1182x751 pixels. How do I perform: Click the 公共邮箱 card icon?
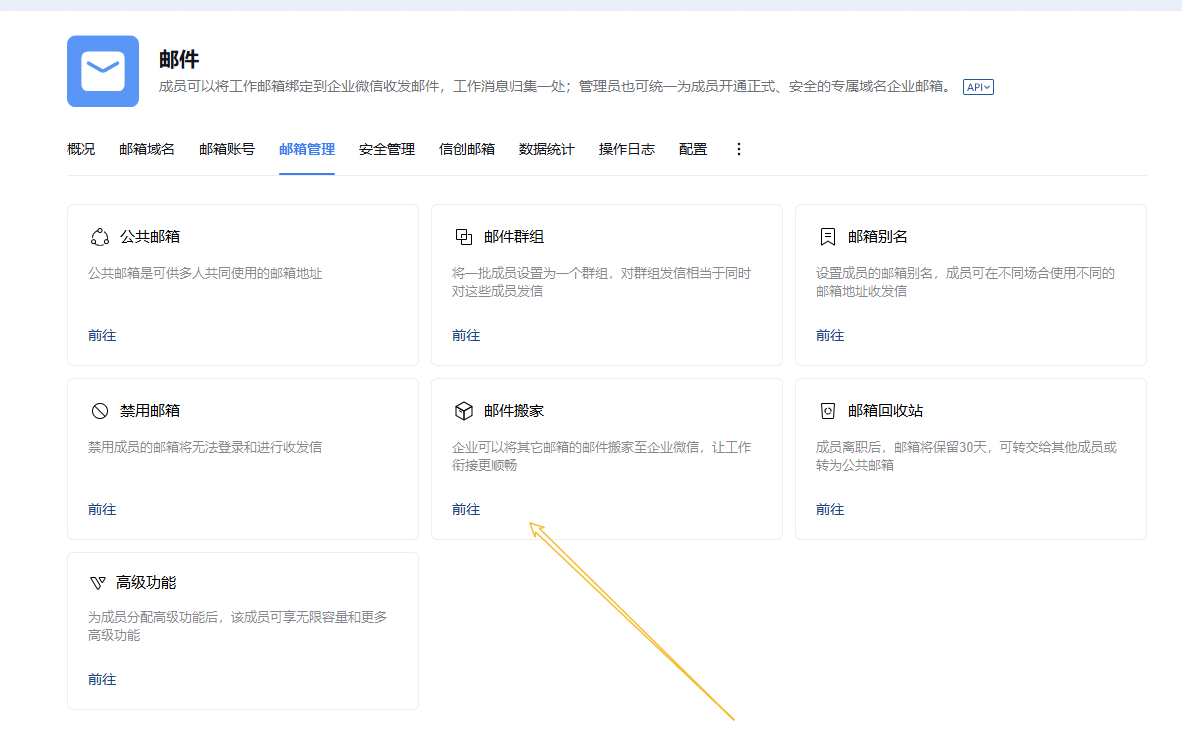pos(99,237)
